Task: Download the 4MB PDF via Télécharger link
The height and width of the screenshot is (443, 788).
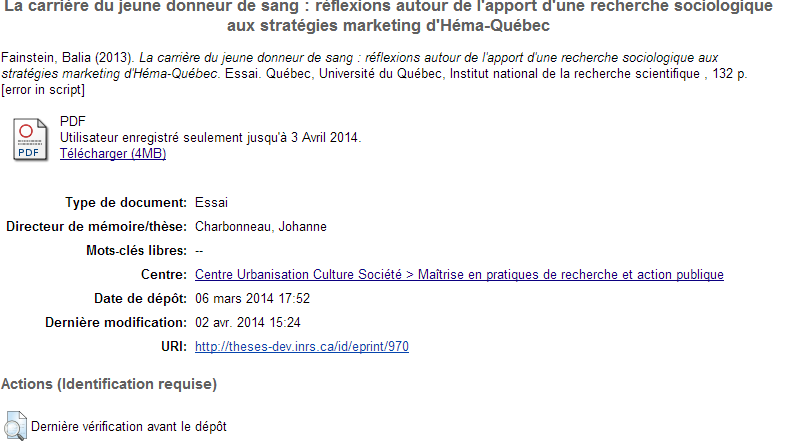Action: [113, 154]
